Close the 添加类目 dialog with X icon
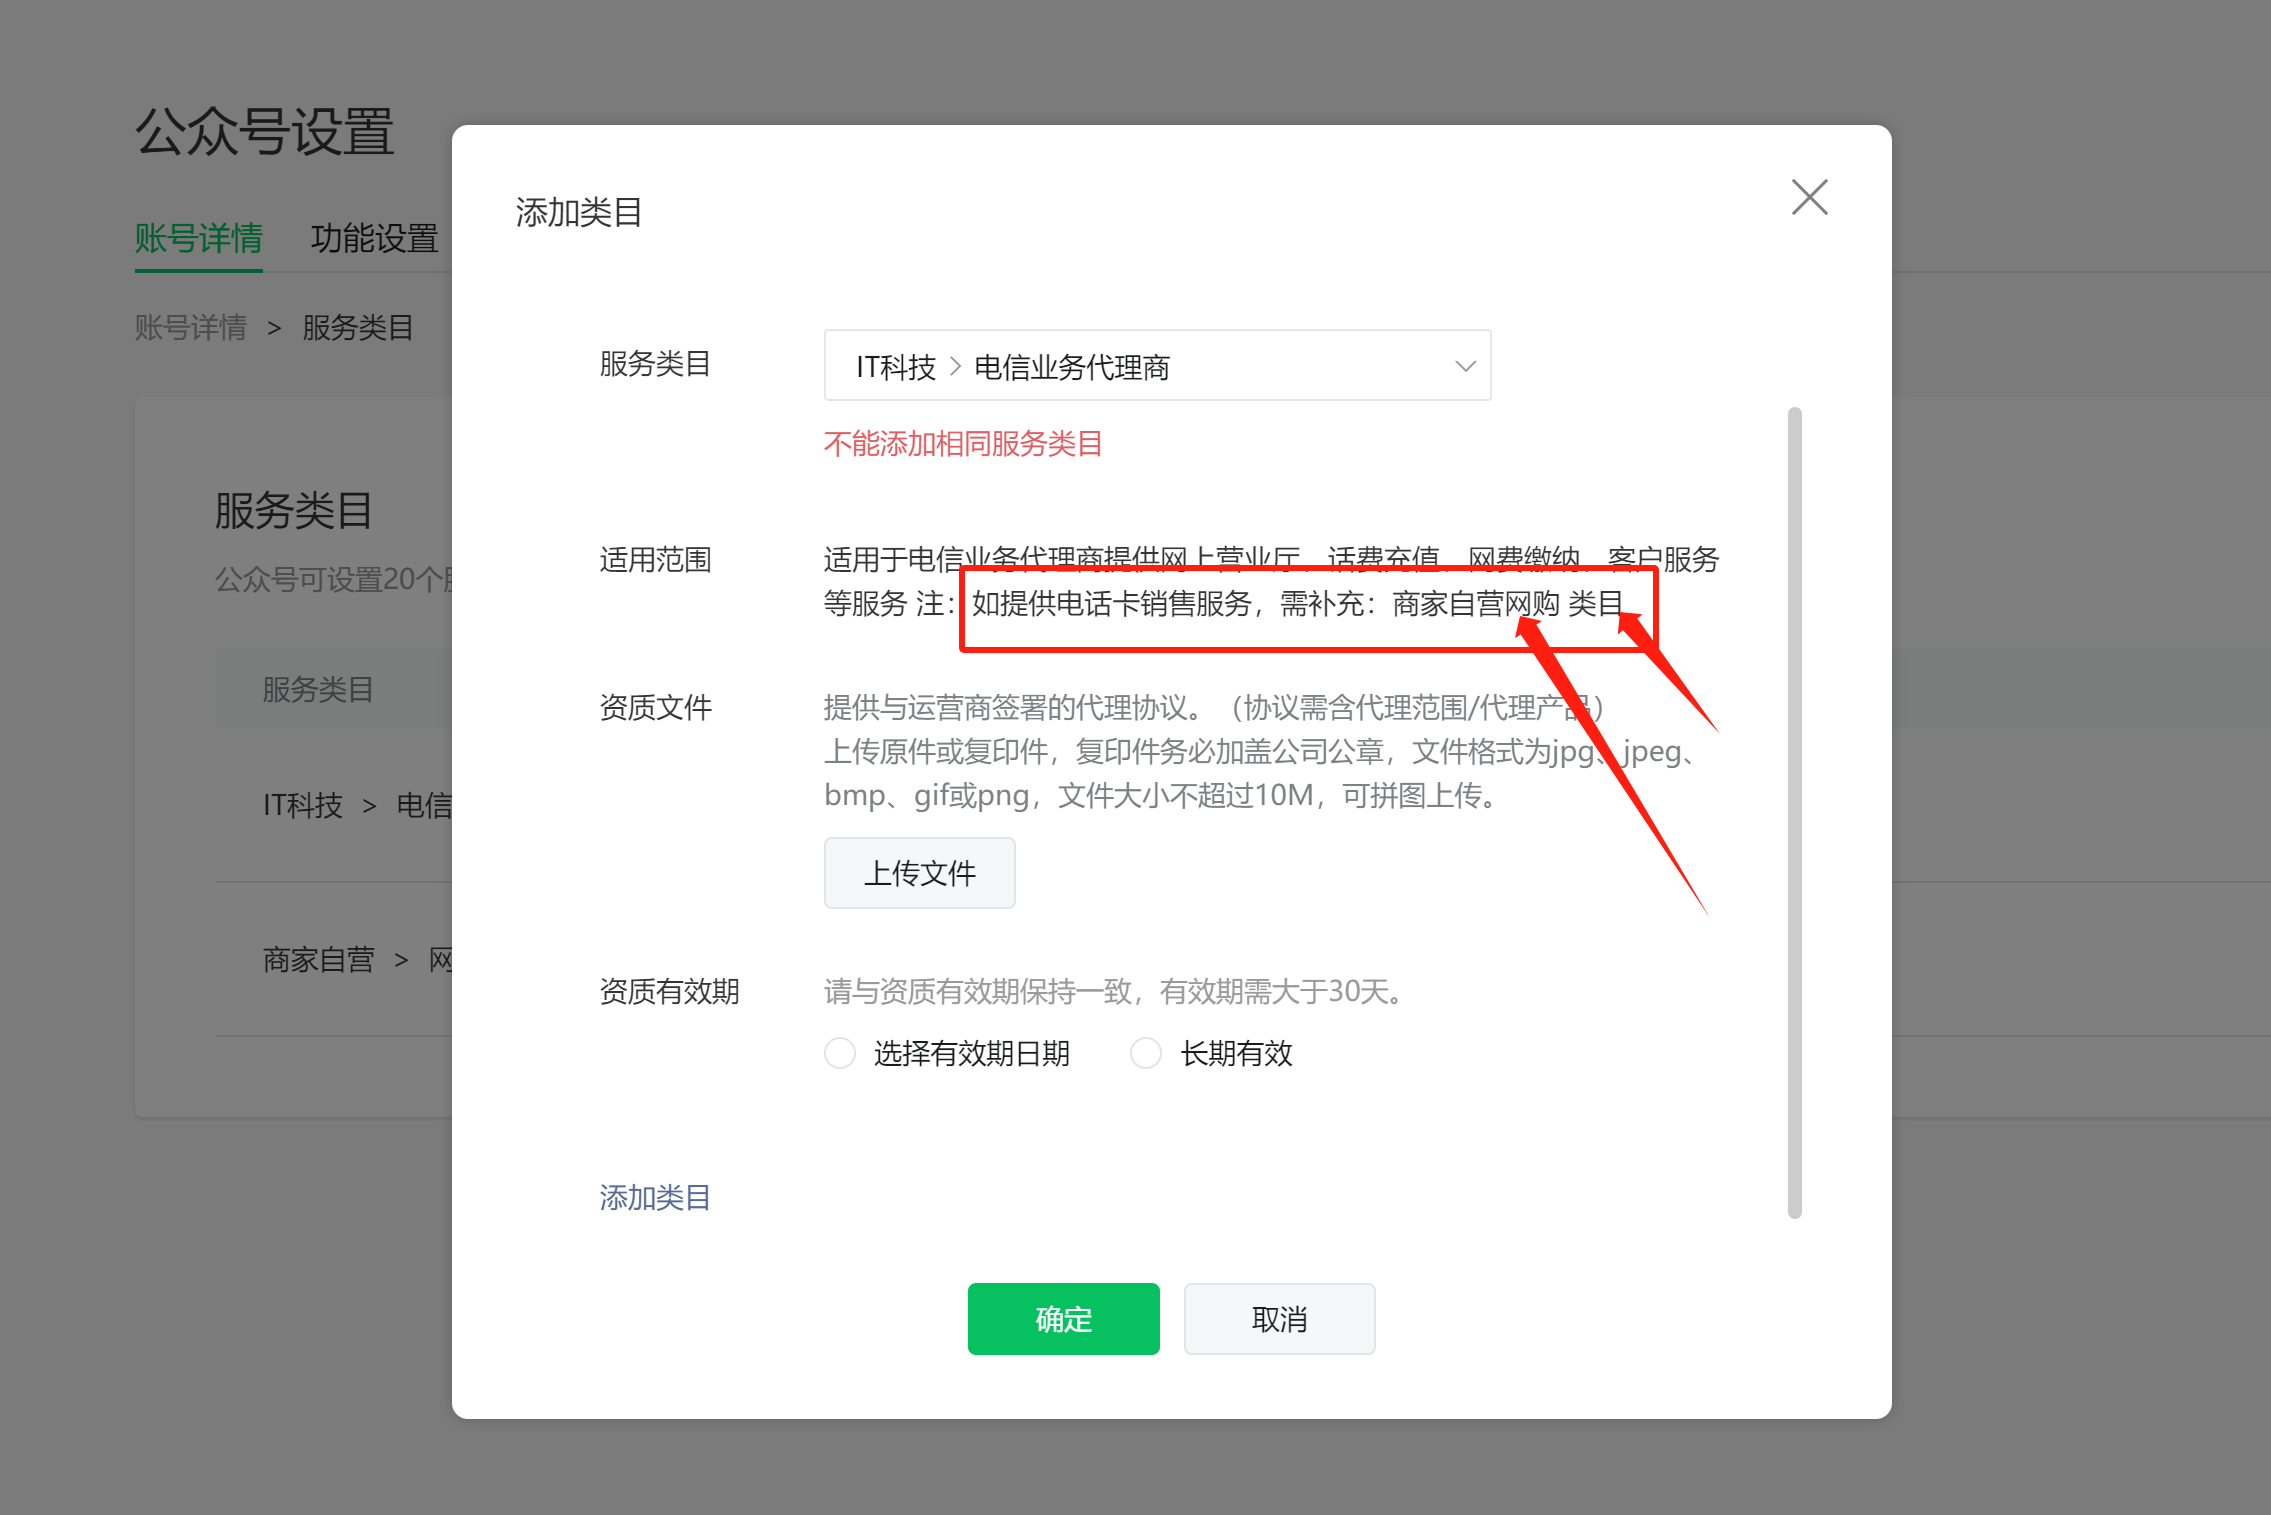The image size is (2271, 1515). click(1809, 197)
